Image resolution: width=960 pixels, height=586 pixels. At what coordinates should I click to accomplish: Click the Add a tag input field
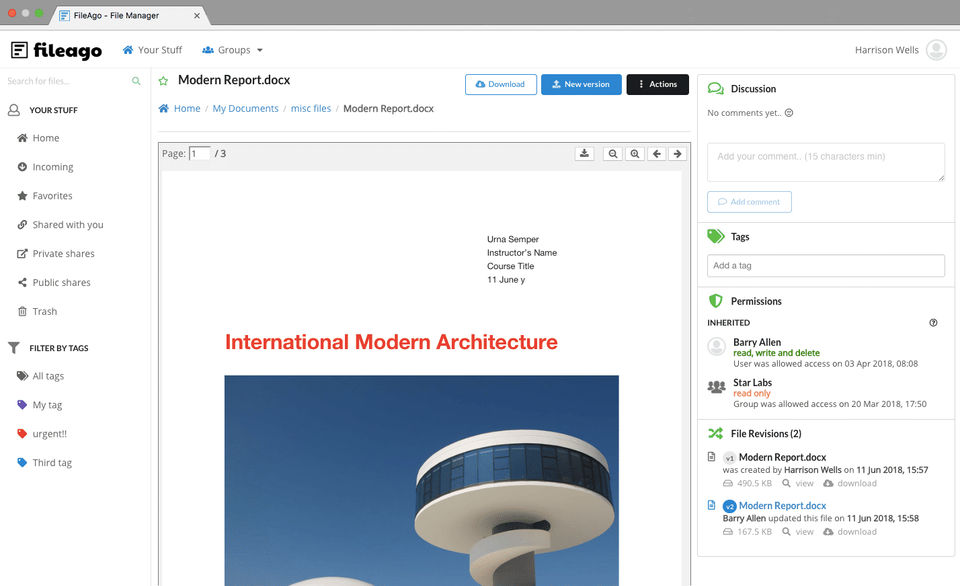(825, 266)
